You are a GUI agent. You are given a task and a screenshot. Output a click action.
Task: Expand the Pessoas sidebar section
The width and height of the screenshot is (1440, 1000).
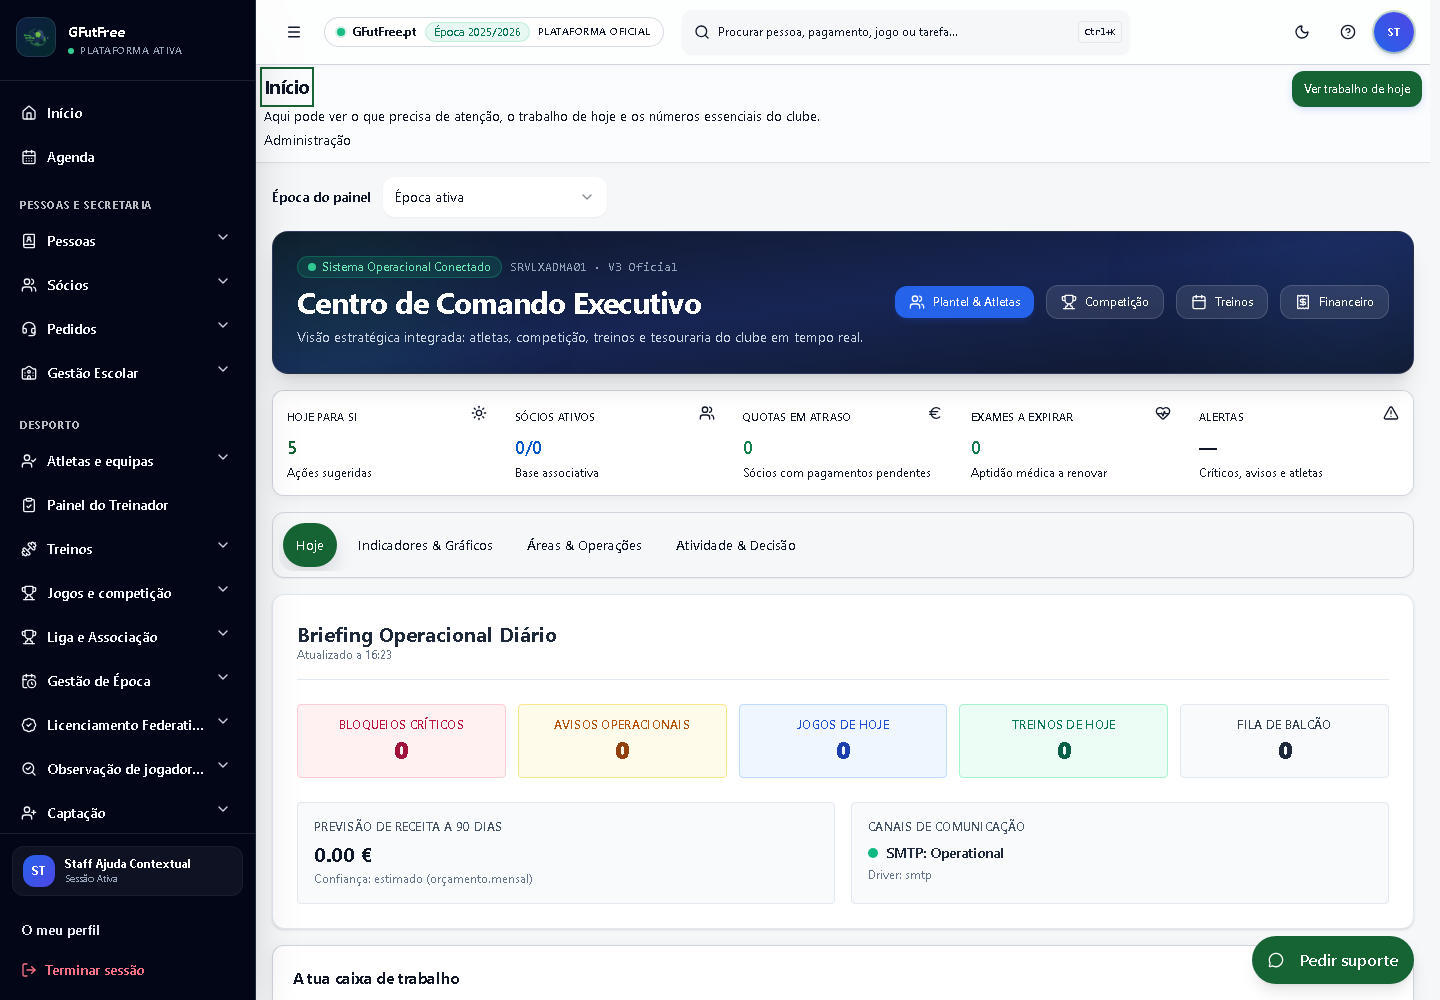coord(128,241)
